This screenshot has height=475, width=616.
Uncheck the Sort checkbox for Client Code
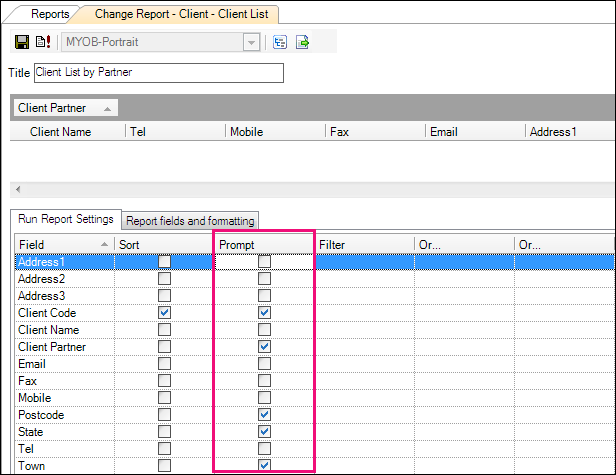pos(164,313)
